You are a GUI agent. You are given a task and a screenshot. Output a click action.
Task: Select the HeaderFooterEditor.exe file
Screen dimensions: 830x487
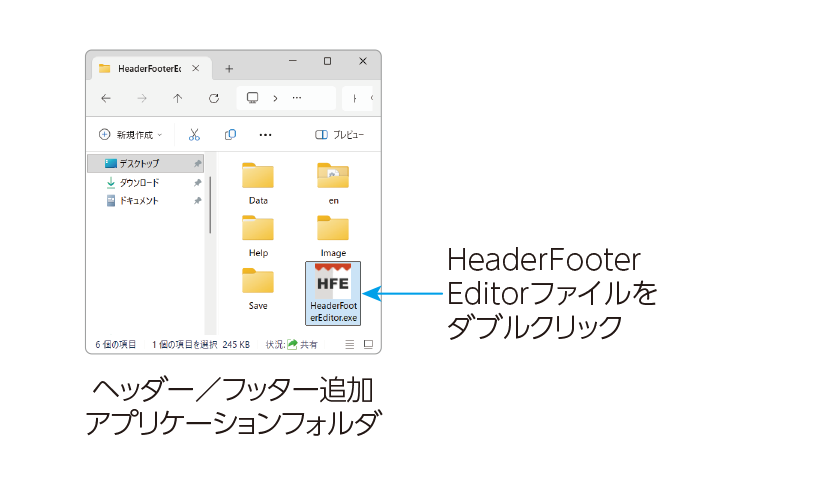pos(333,293)
